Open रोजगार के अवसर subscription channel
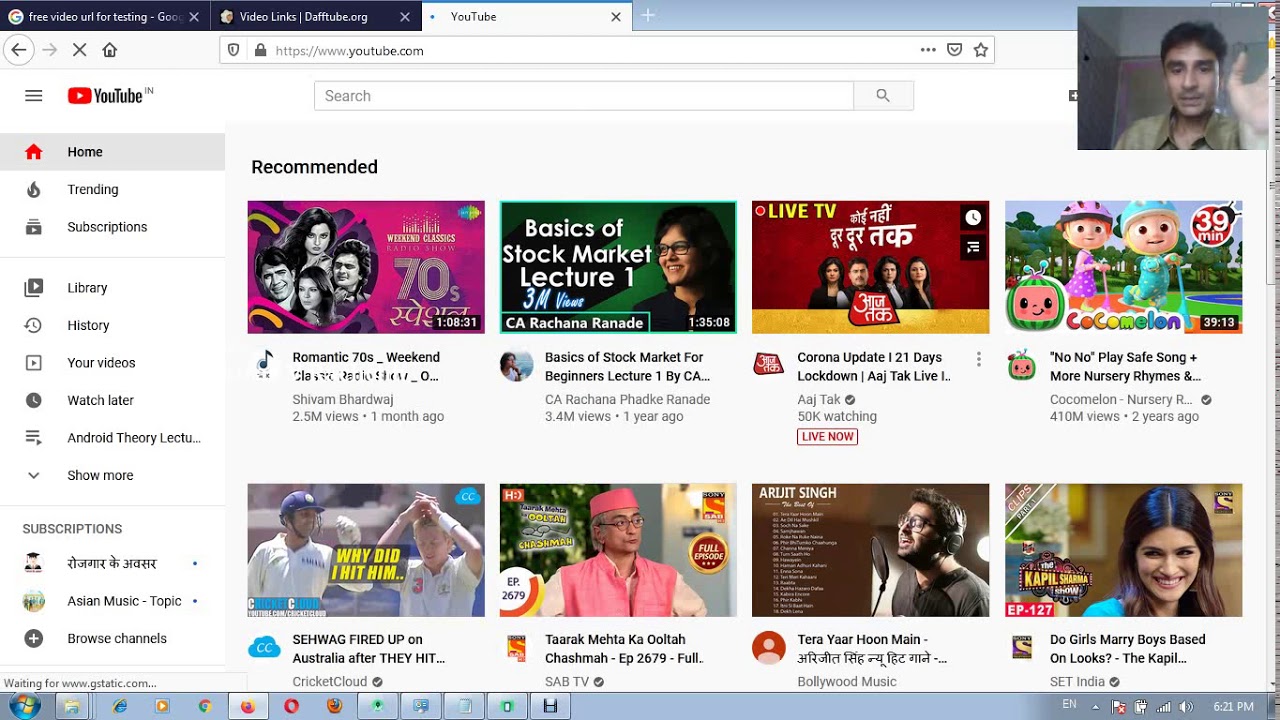 tap(112, 563)
